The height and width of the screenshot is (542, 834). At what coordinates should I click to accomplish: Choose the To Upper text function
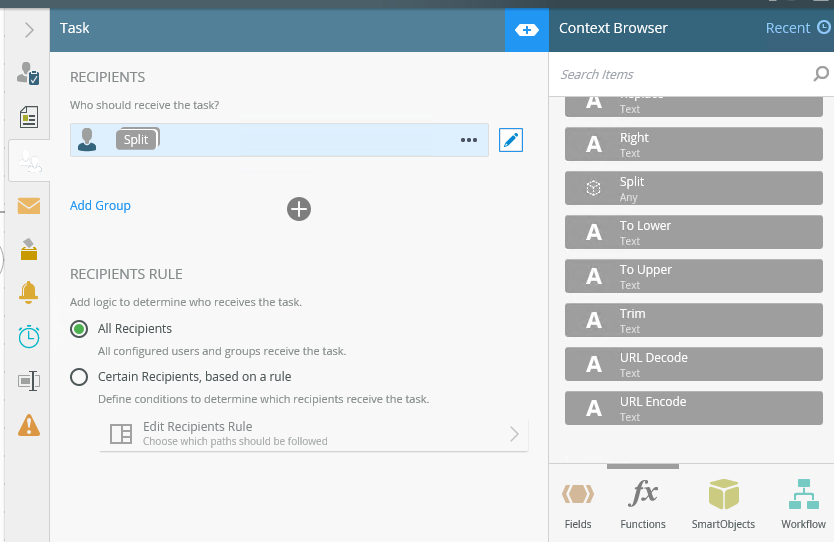[x=694, y=277]
